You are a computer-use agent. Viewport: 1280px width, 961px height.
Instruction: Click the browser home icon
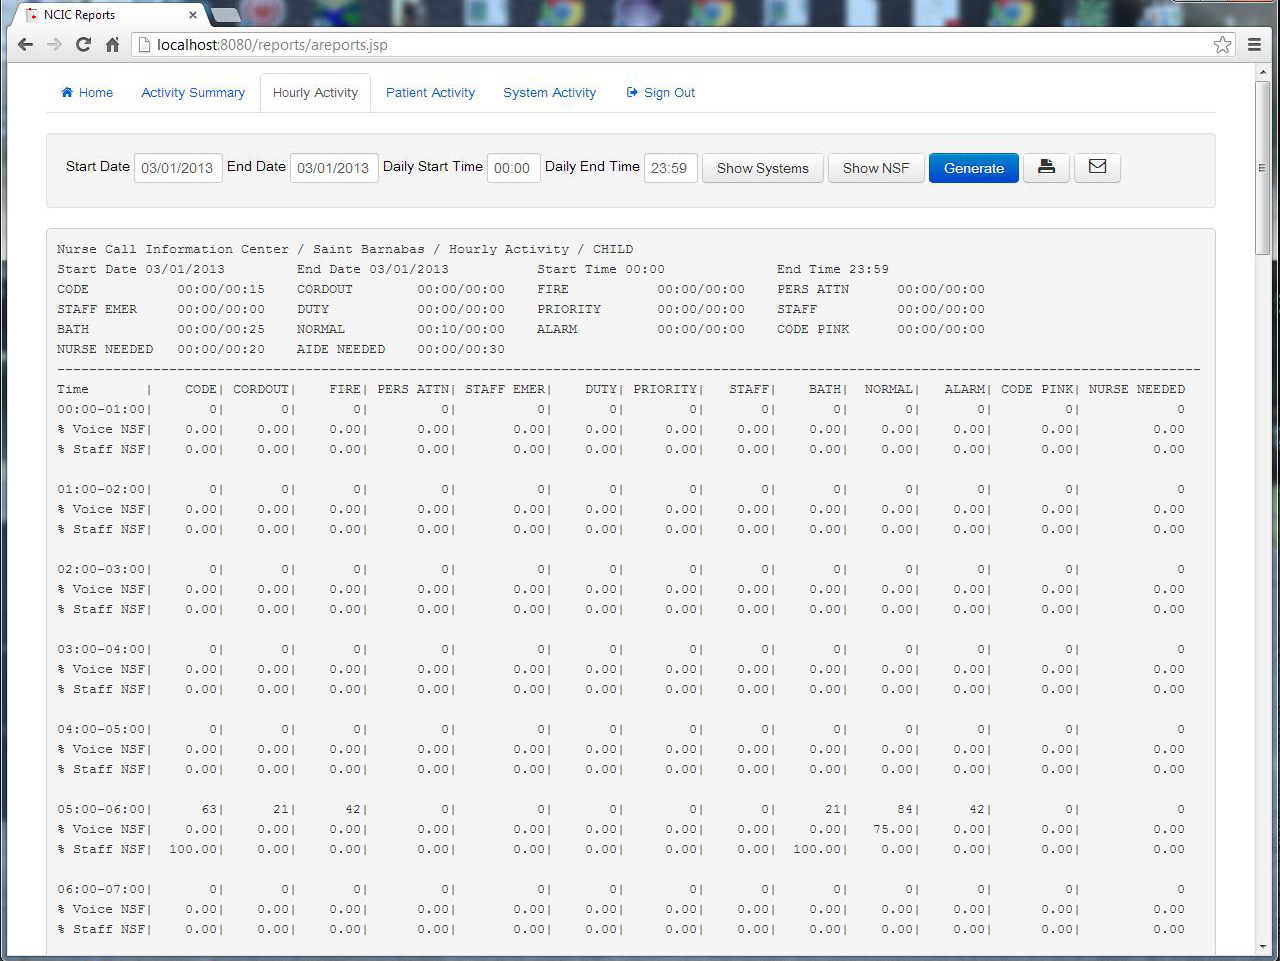point(112,44)
